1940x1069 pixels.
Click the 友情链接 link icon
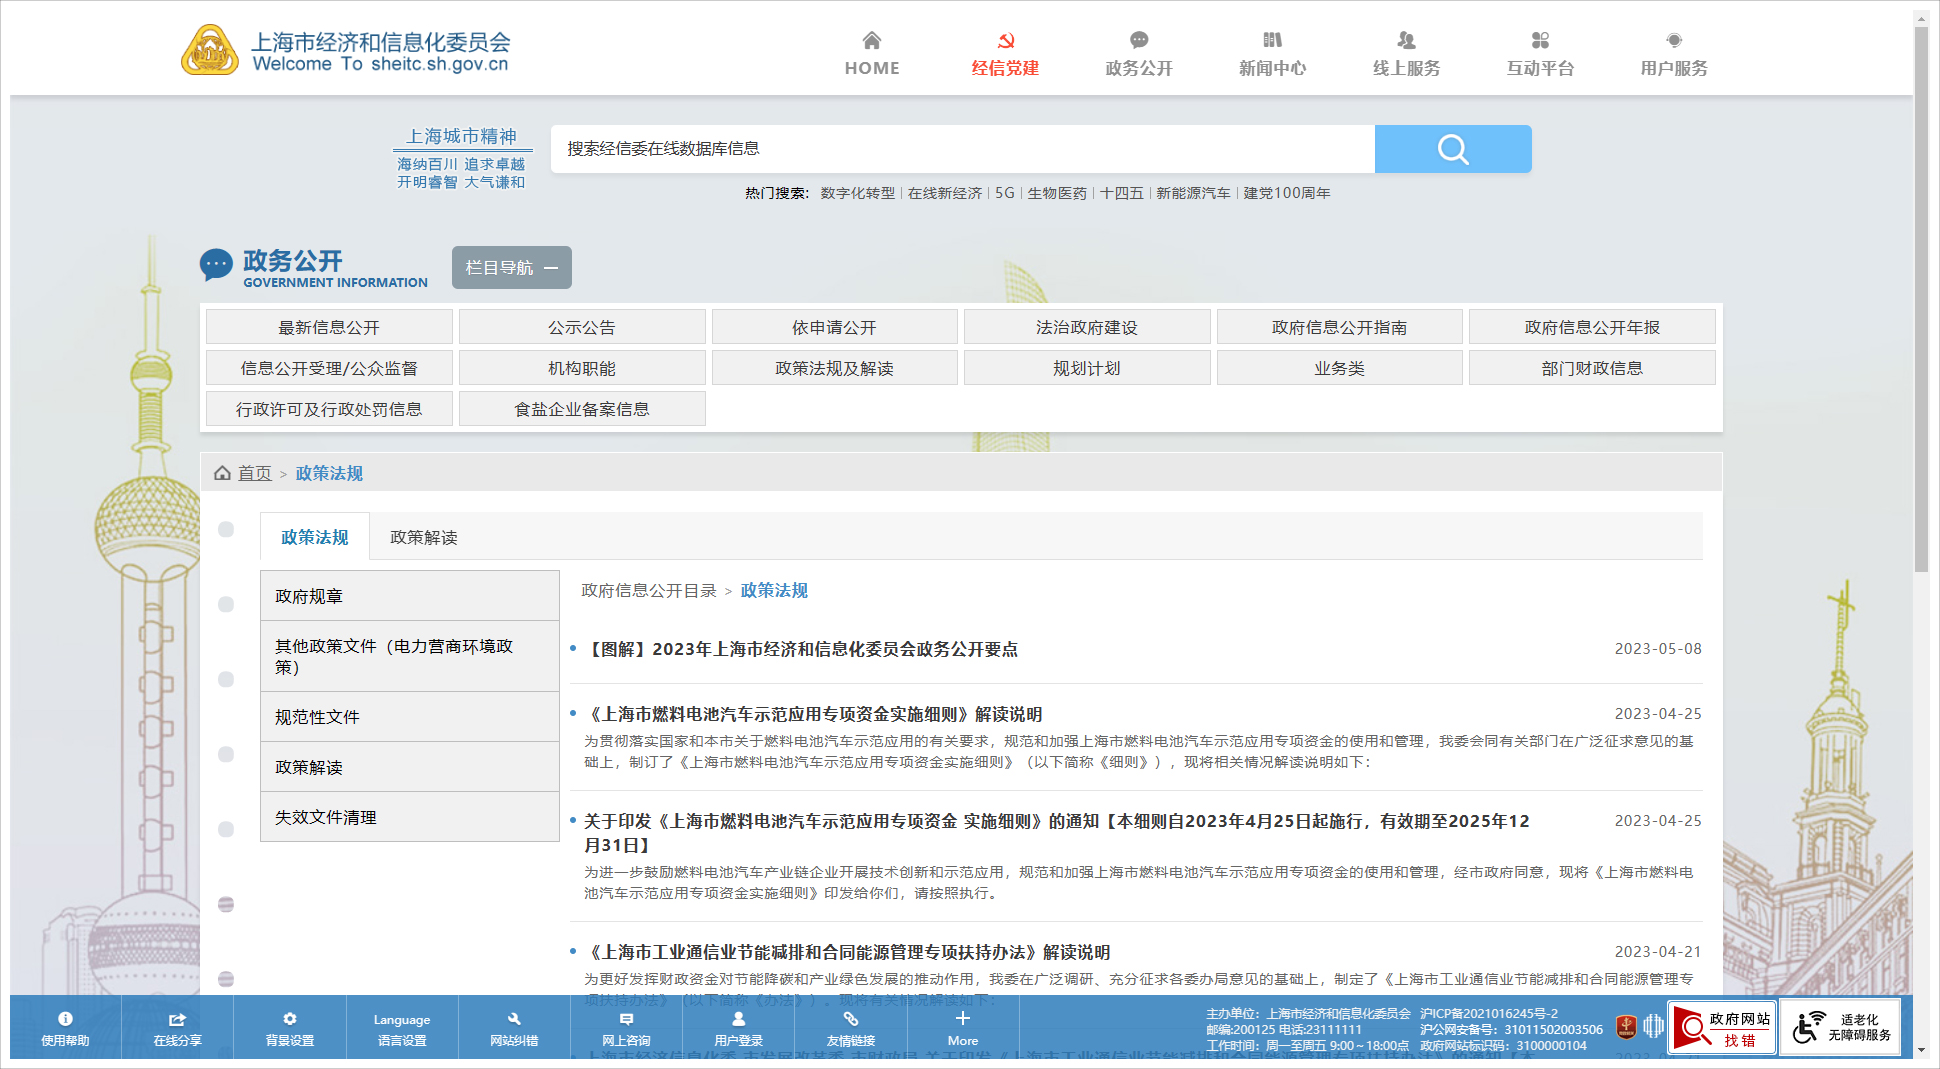(x=850, y=1020)
